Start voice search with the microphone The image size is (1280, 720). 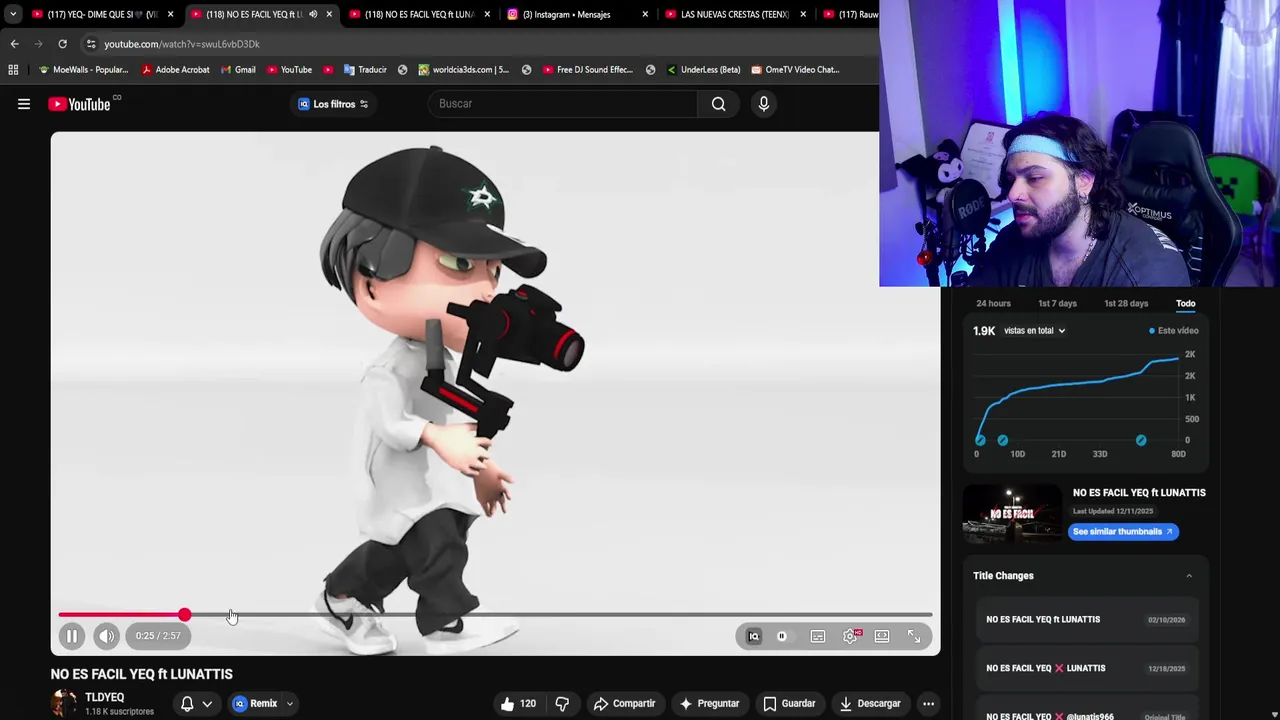tap(763, 104)
